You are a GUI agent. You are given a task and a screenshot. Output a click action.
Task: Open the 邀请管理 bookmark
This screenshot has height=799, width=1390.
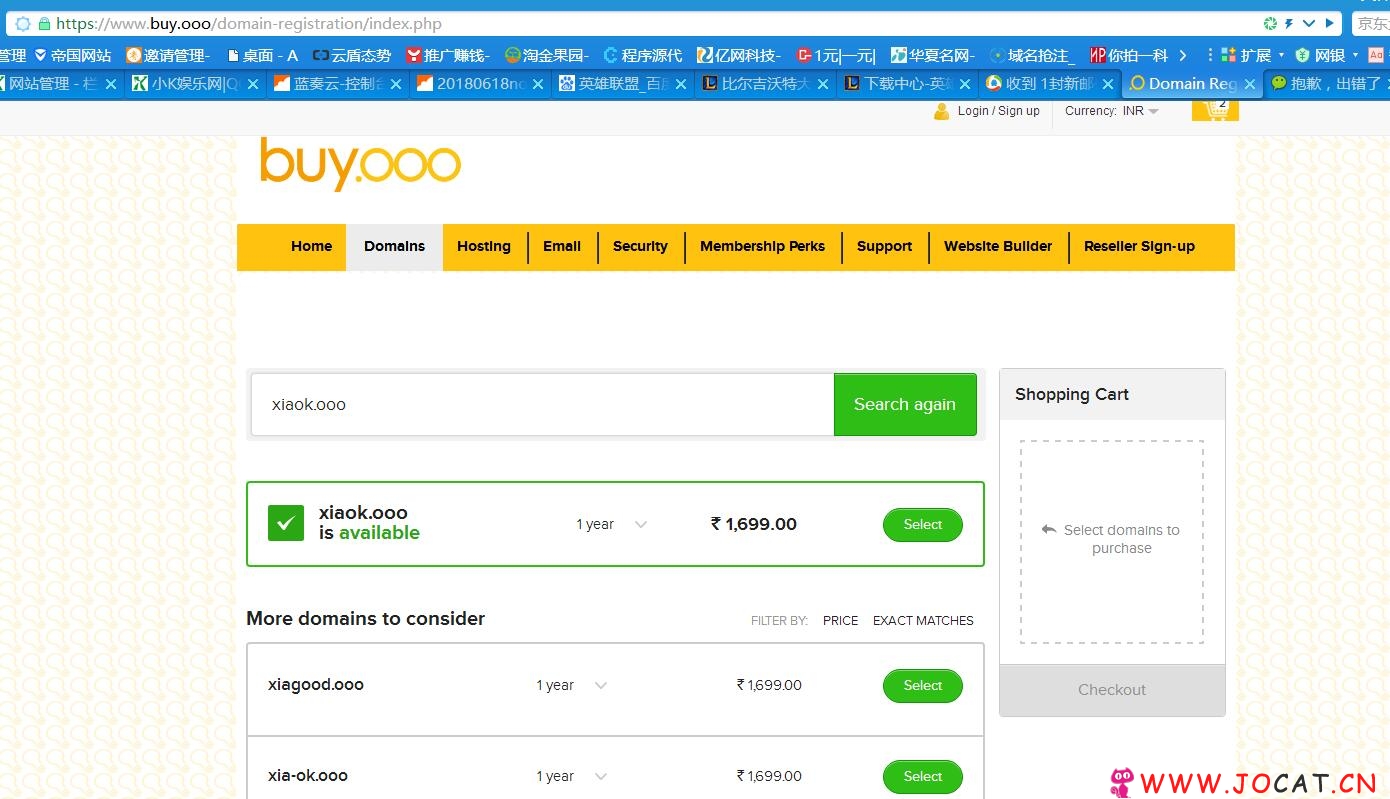point(167,55)
